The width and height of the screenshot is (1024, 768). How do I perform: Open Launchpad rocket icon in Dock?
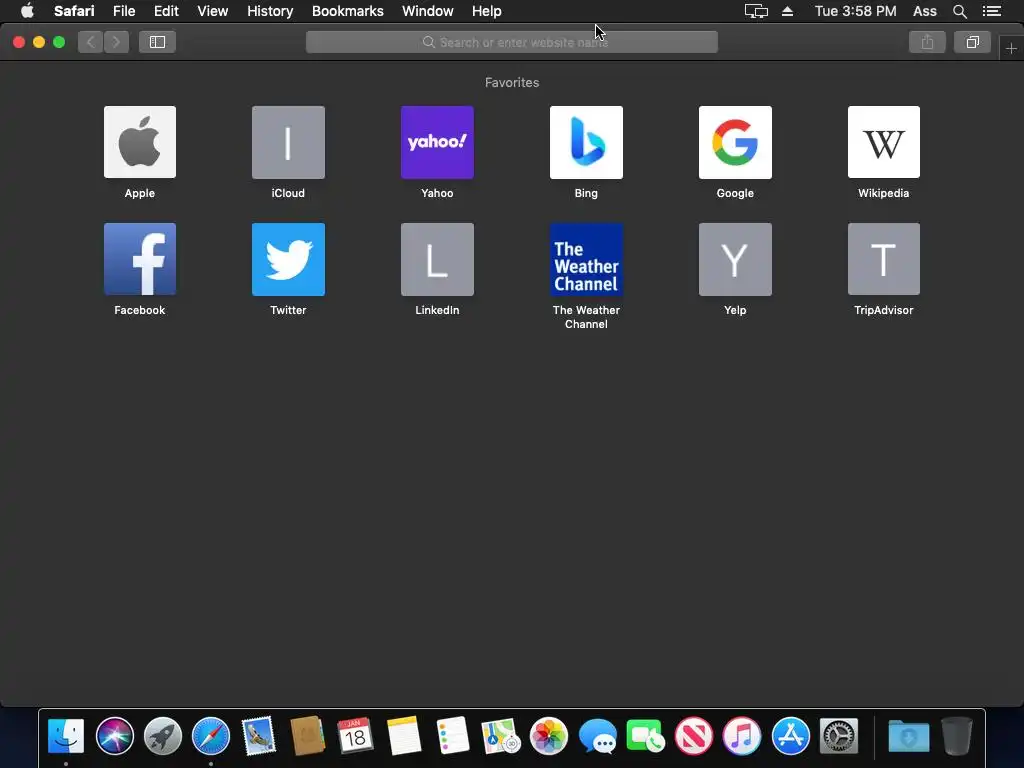click(x=163, y=736)
